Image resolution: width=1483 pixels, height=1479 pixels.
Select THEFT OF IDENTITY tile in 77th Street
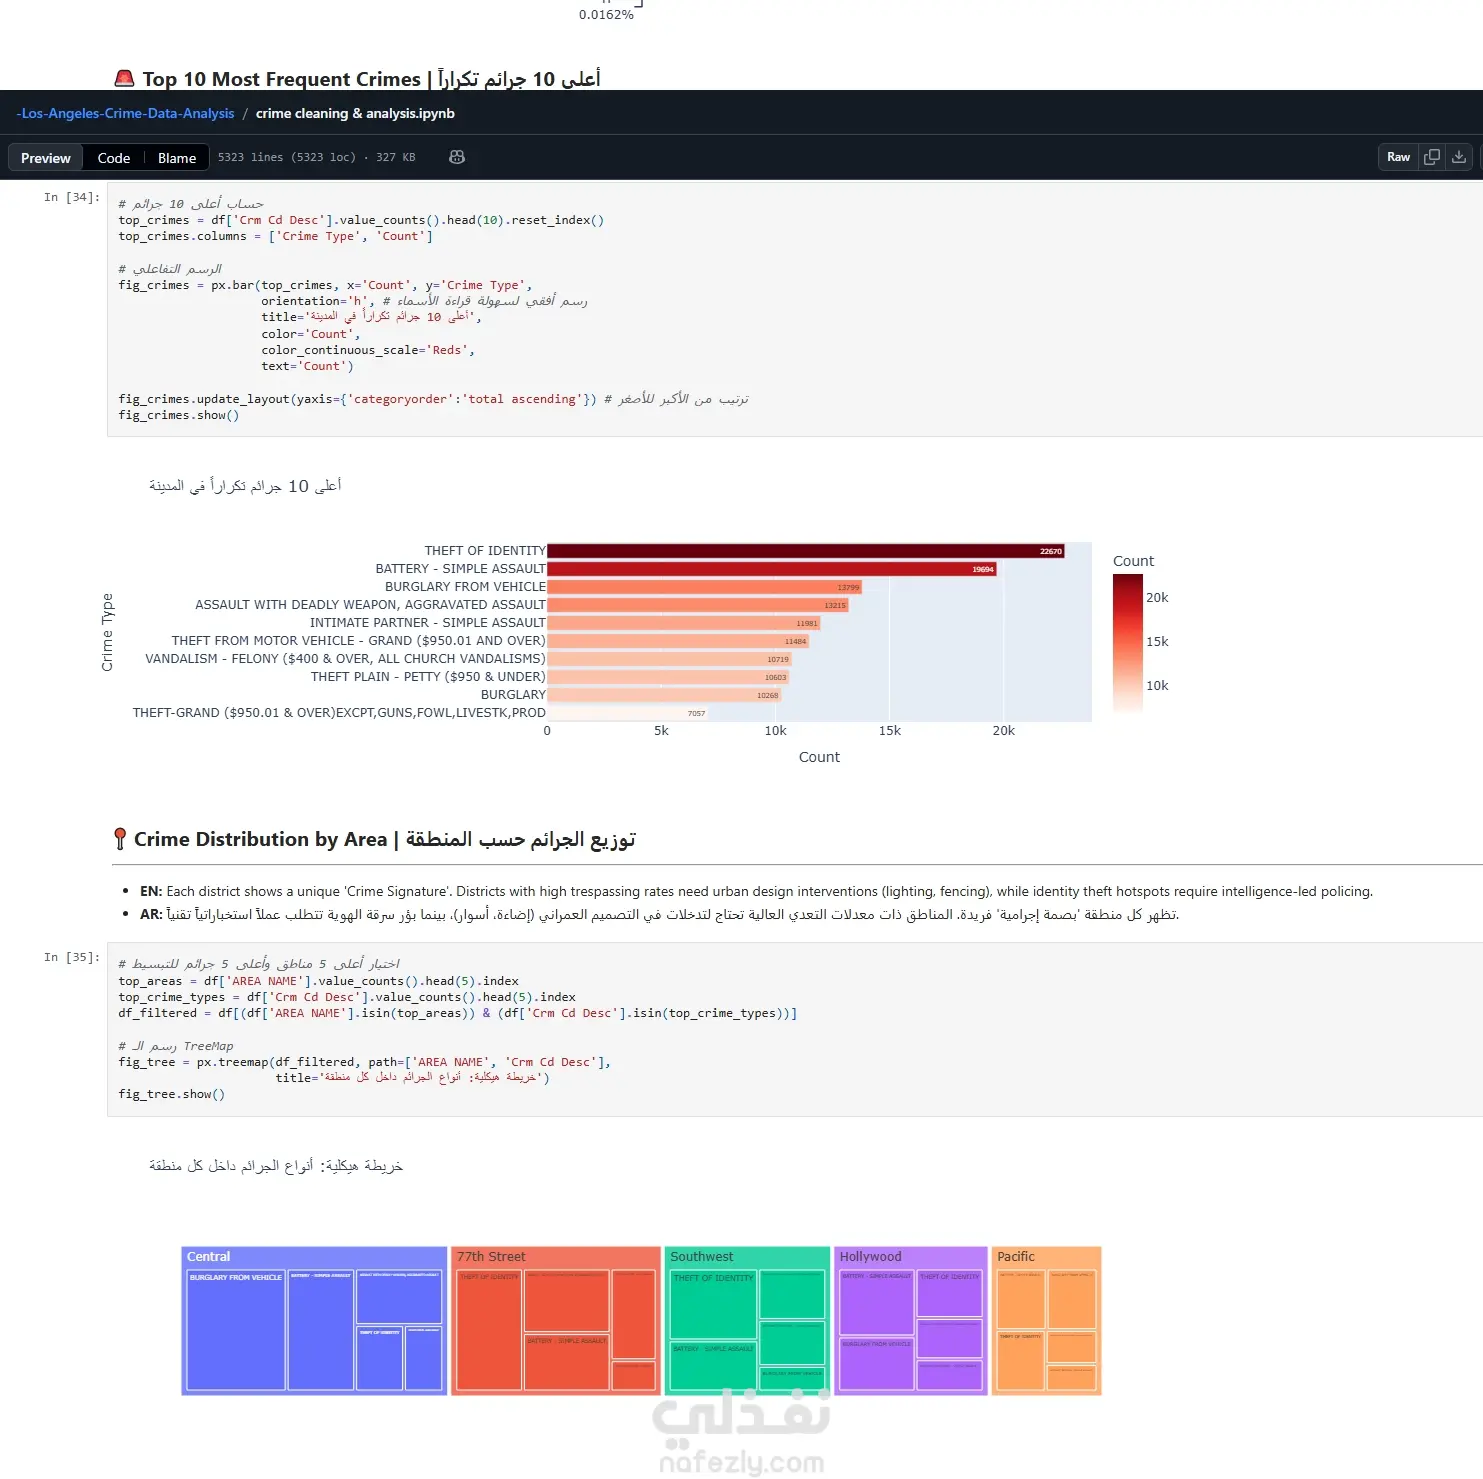tap(489, 1330)
